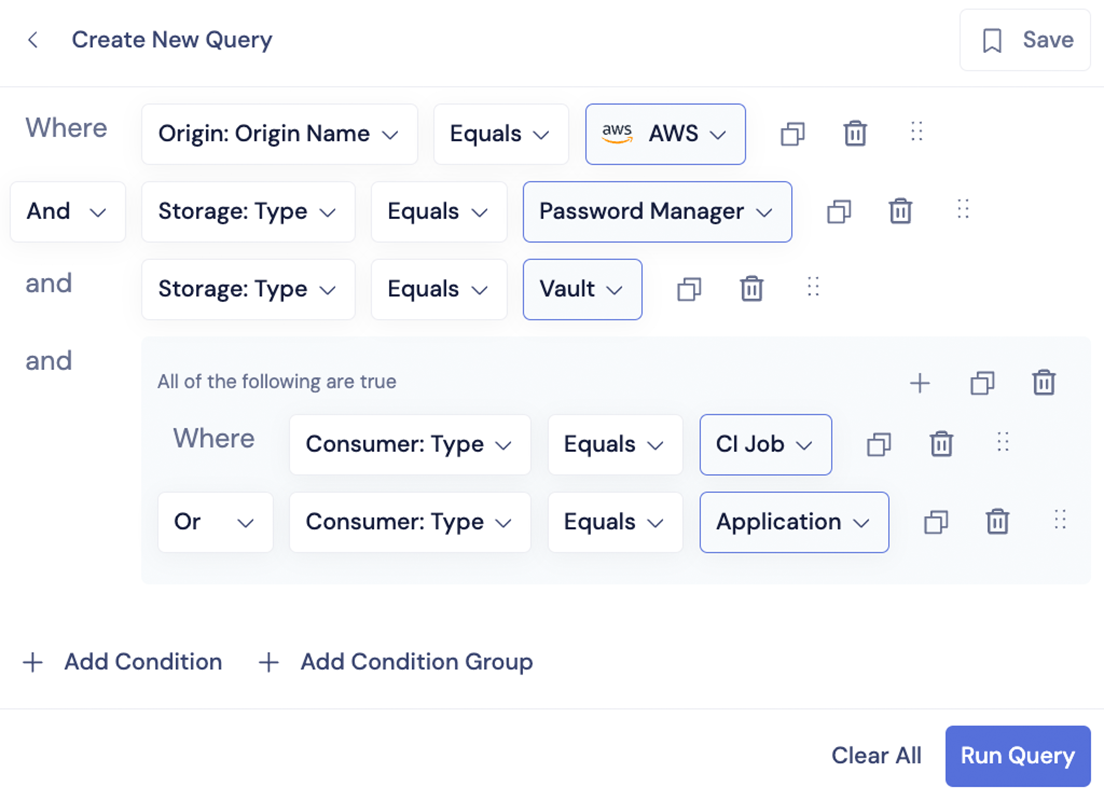Open the Or operator dropdown in group

pyautogui.click(x=215, y=522)
